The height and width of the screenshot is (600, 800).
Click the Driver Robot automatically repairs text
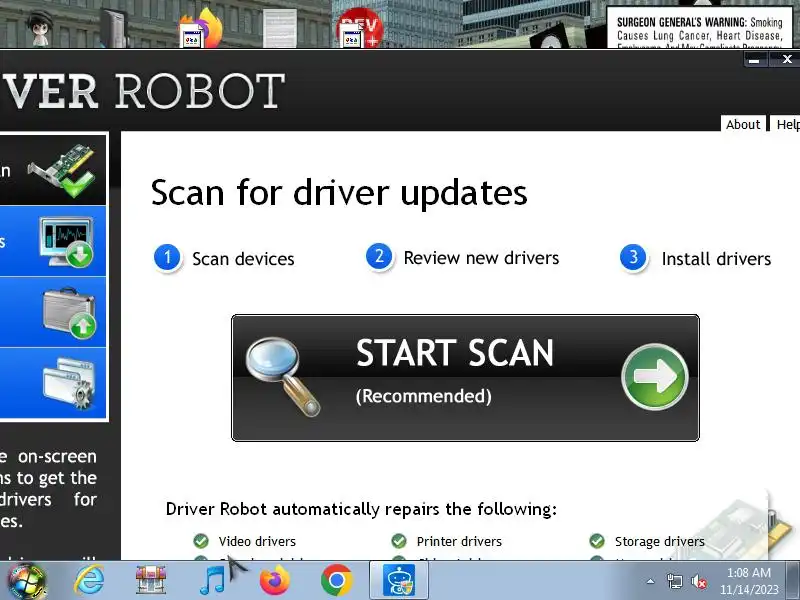click(361, 509)
